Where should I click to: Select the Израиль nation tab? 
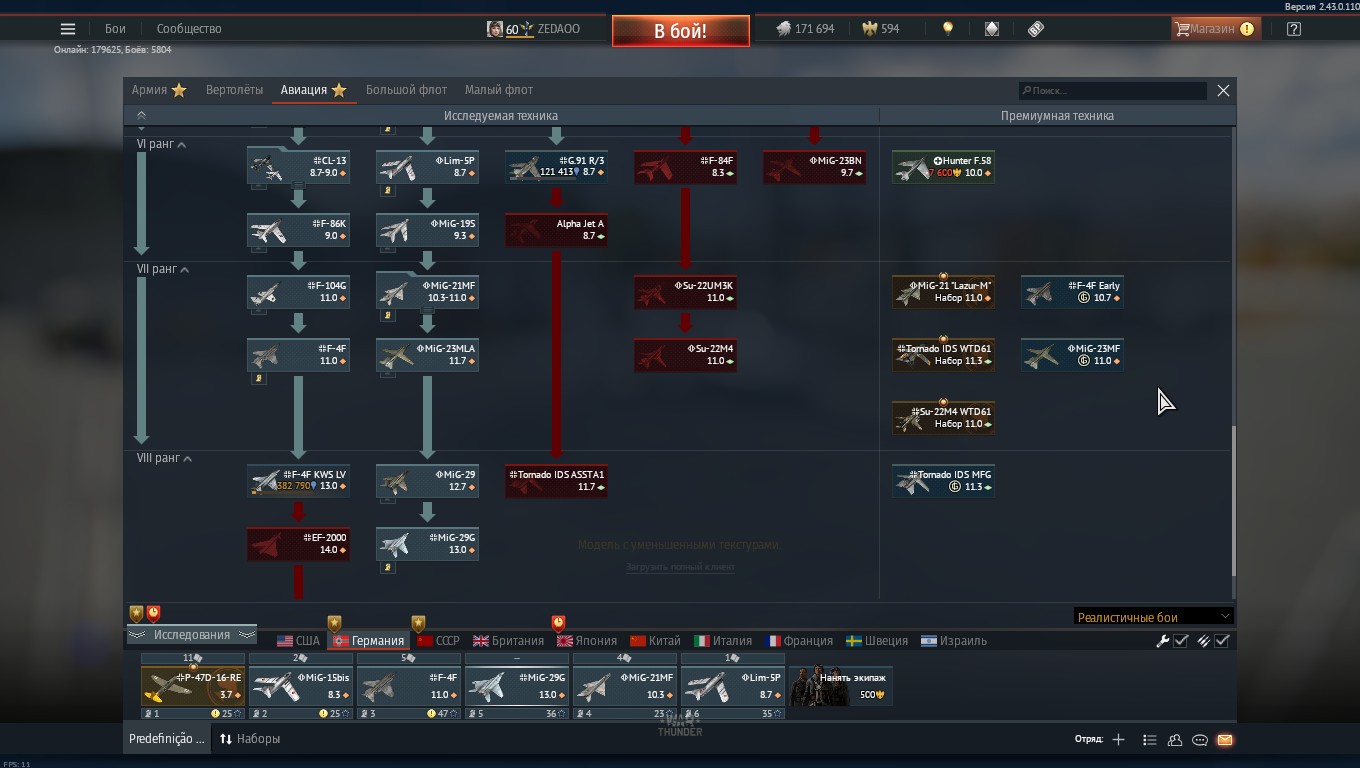pyautogui.click(x=954, y=641)
